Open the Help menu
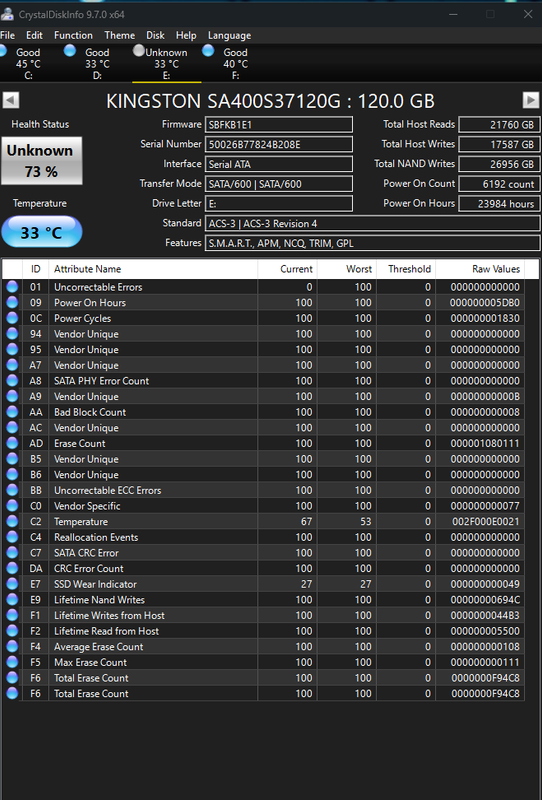542x800 pixels. pyautogui.click(x=186, y=35)
